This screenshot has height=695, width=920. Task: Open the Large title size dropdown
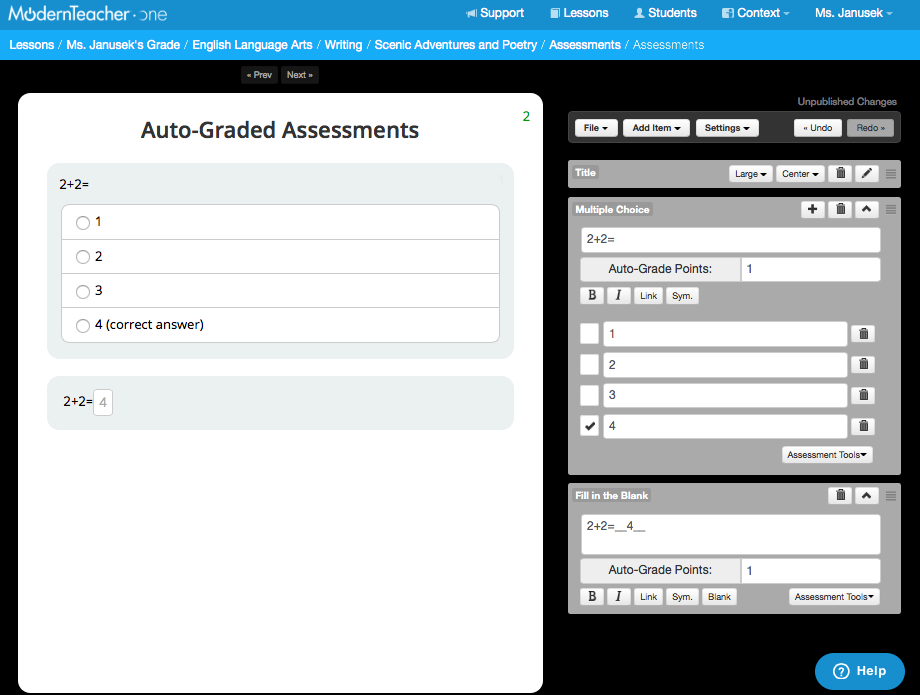751,174
